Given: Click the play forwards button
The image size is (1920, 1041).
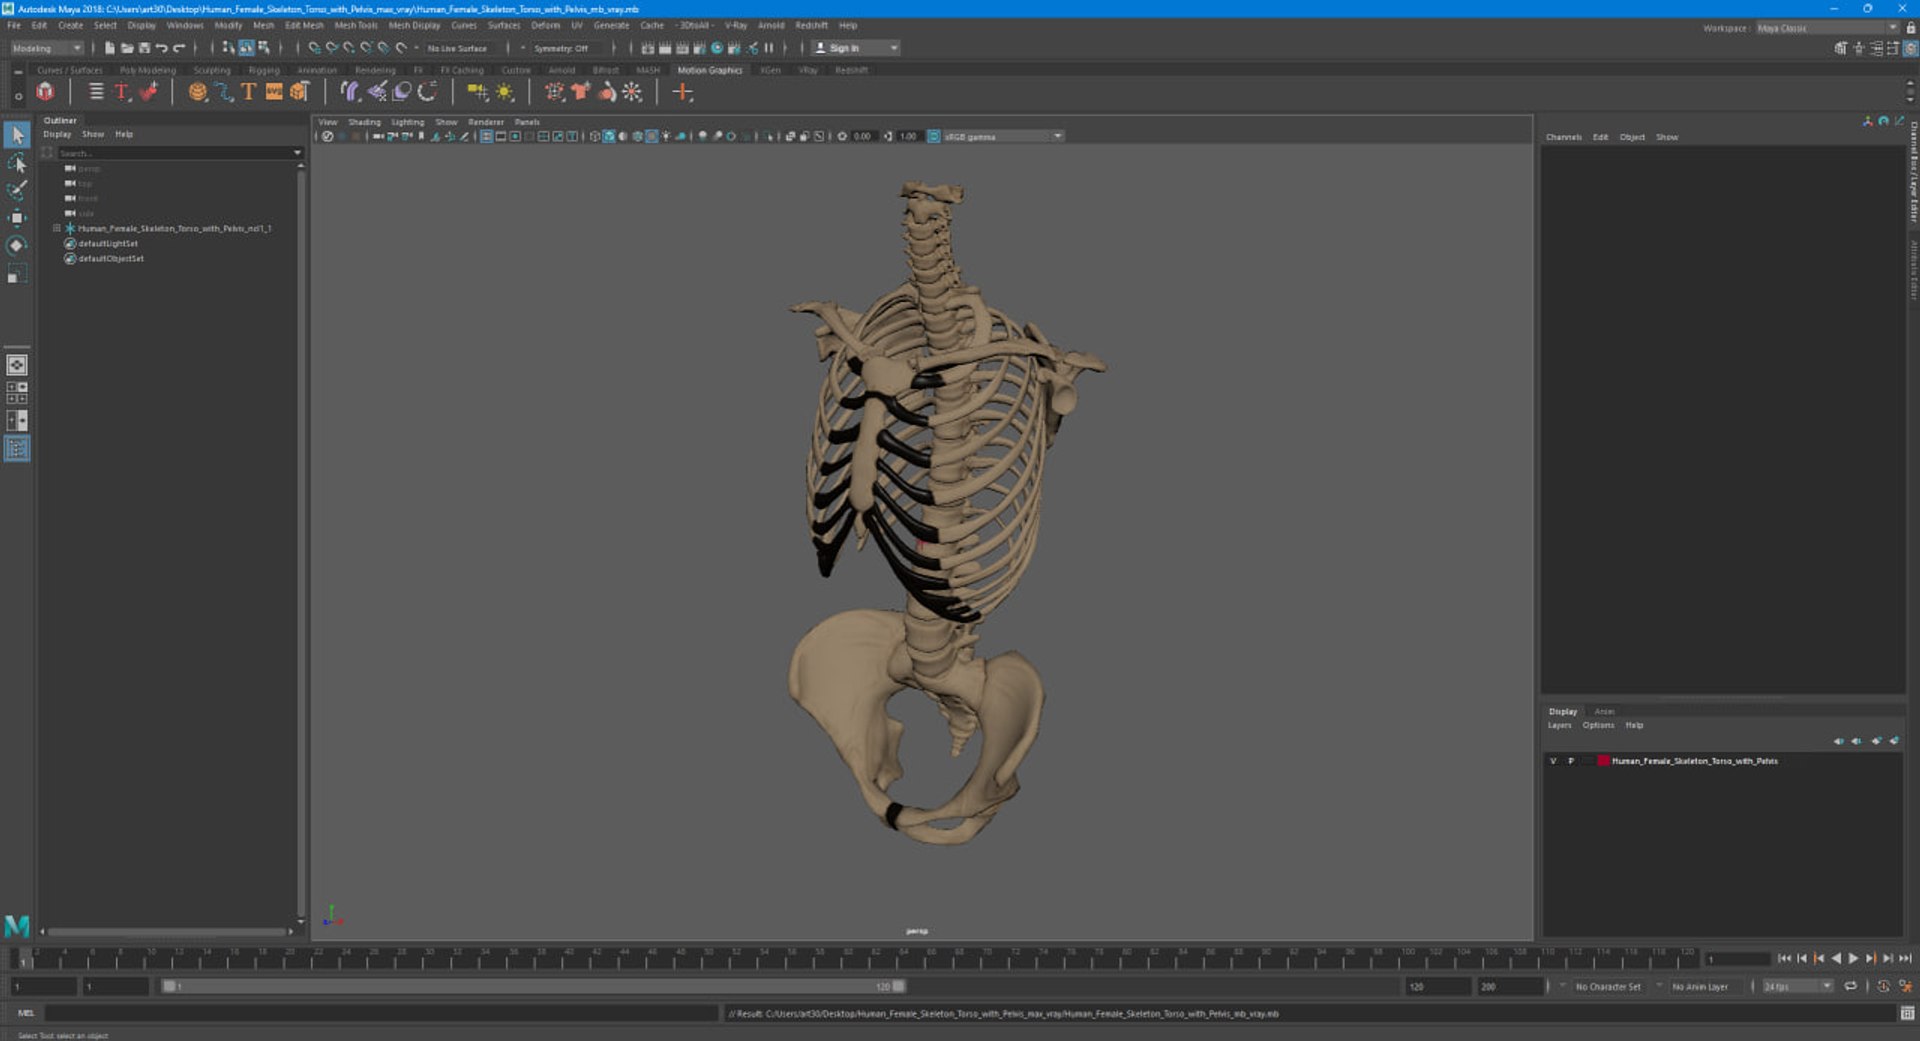Looking at the screenshot, I should [1853, 958].
